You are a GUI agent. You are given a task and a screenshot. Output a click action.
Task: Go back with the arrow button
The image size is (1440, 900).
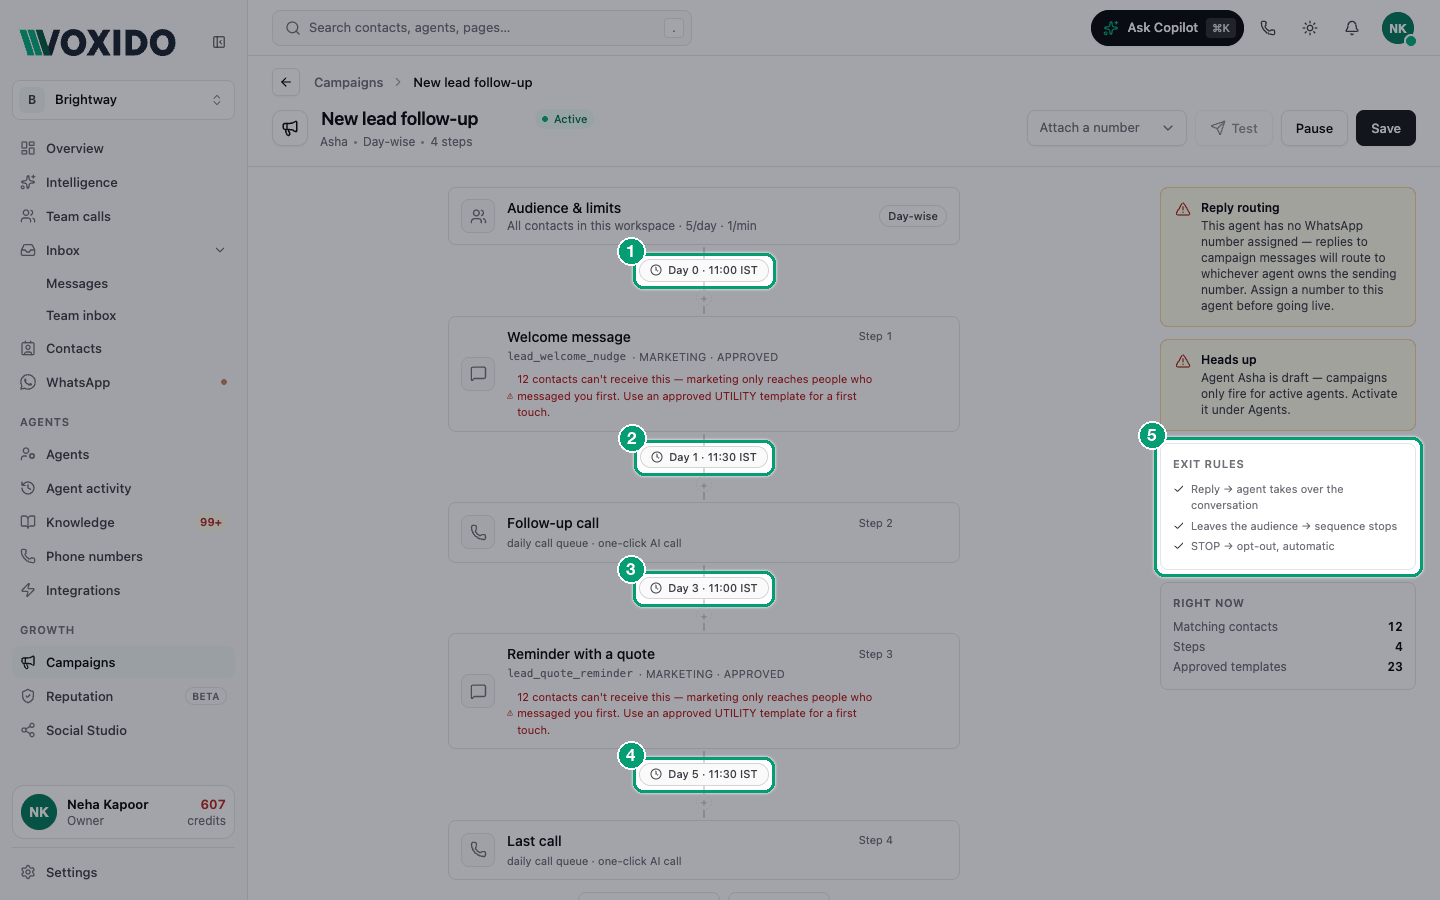(x=286, y=82)
